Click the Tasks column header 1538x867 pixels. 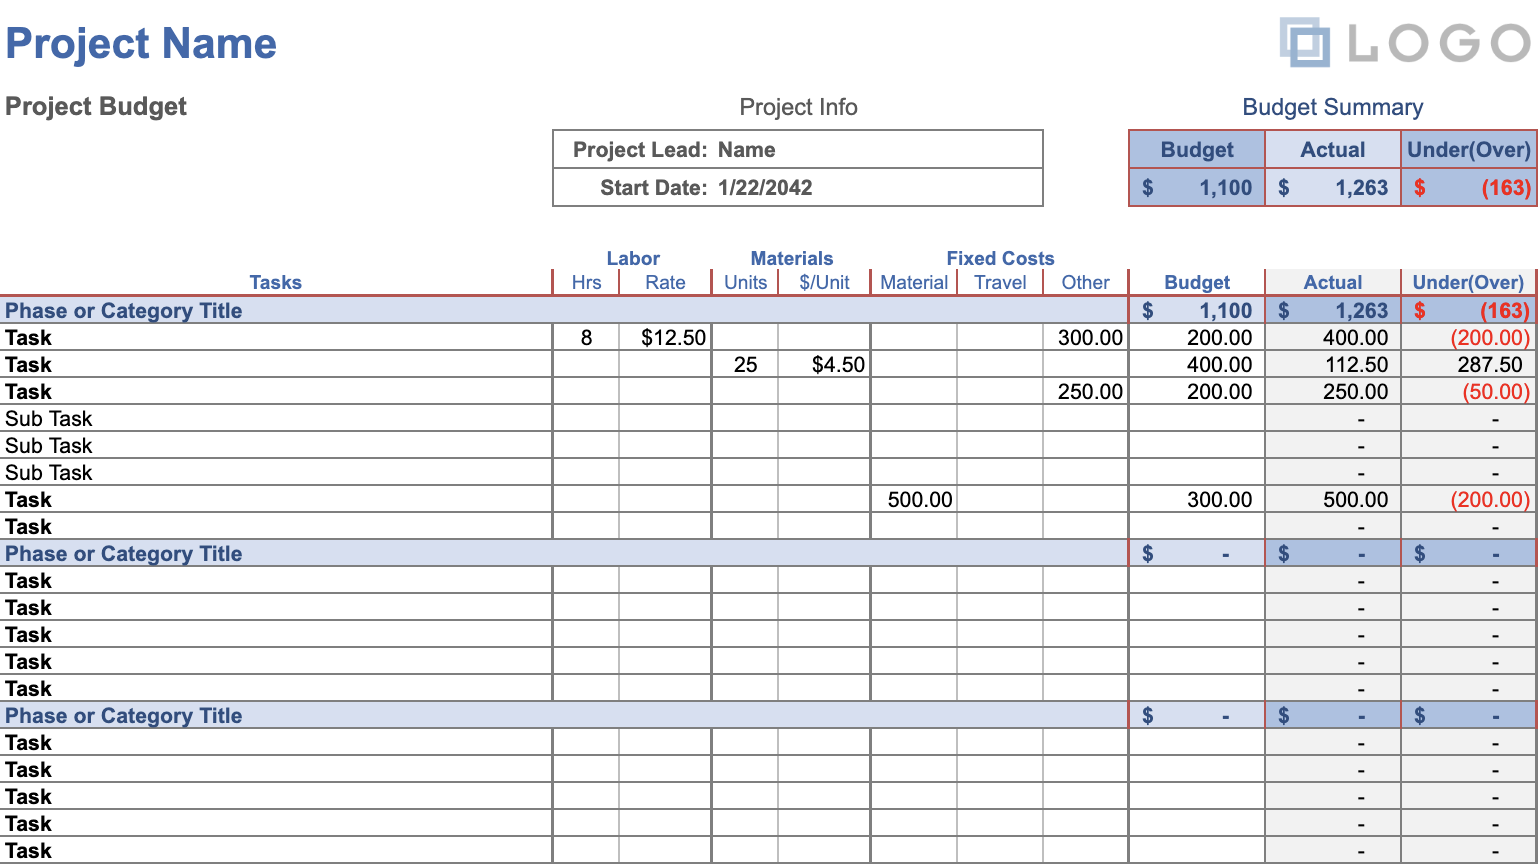click(x=275, y=283)
